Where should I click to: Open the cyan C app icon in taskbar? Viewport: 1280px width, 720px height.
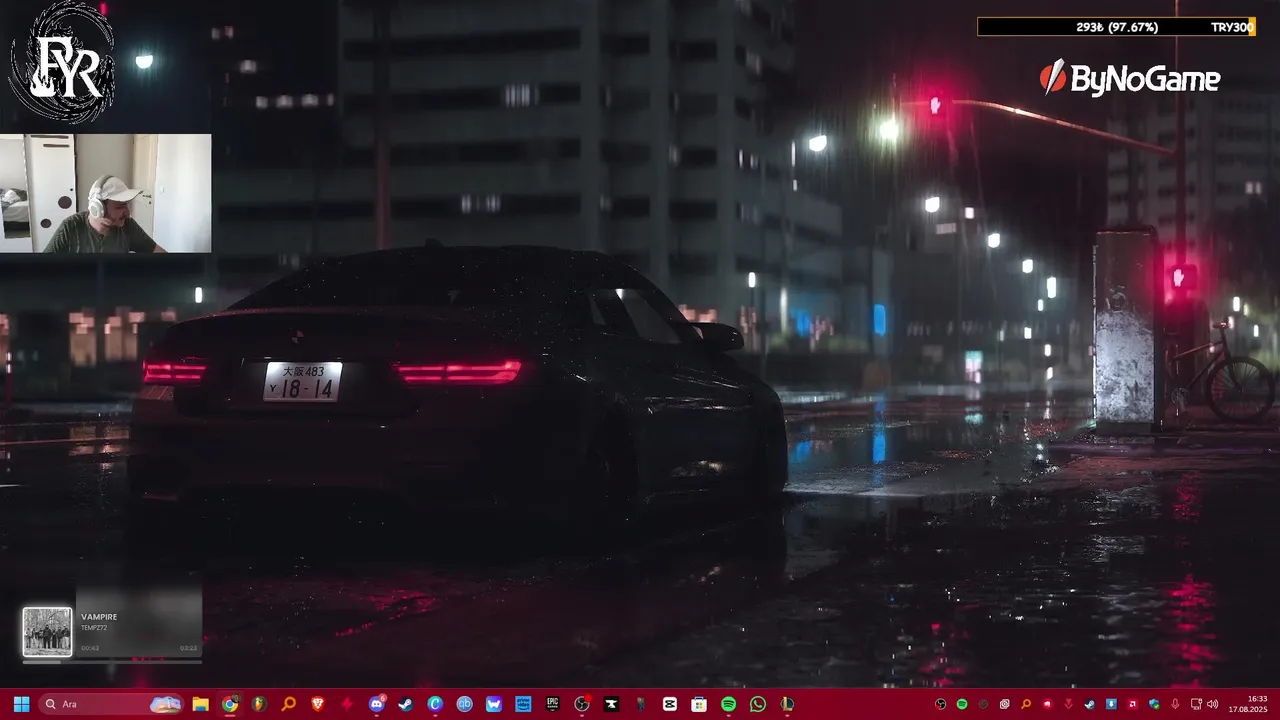click(435, 704)
